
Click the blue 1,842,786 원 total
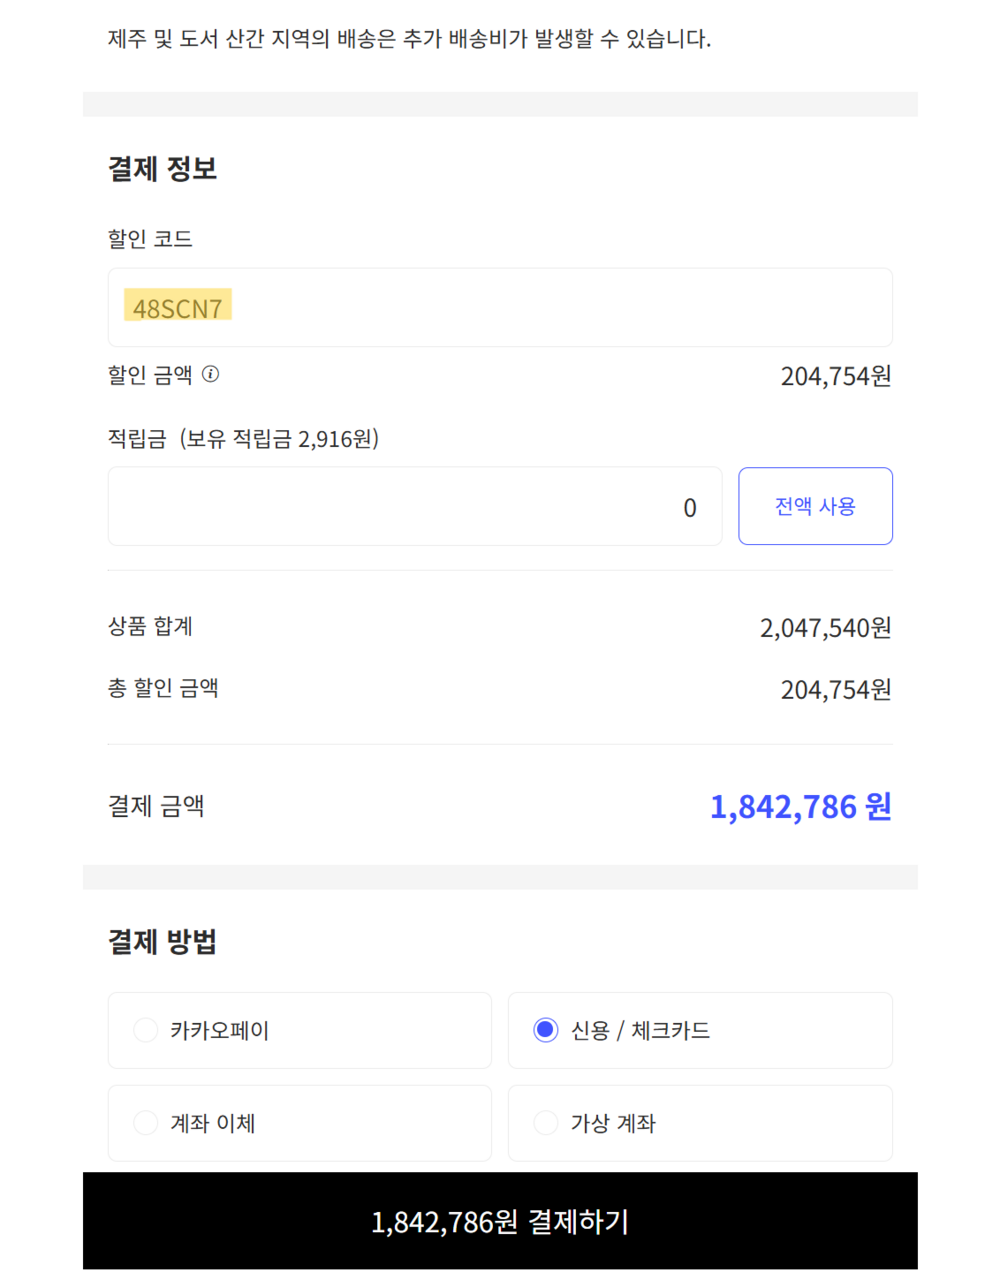coord(800,807)
